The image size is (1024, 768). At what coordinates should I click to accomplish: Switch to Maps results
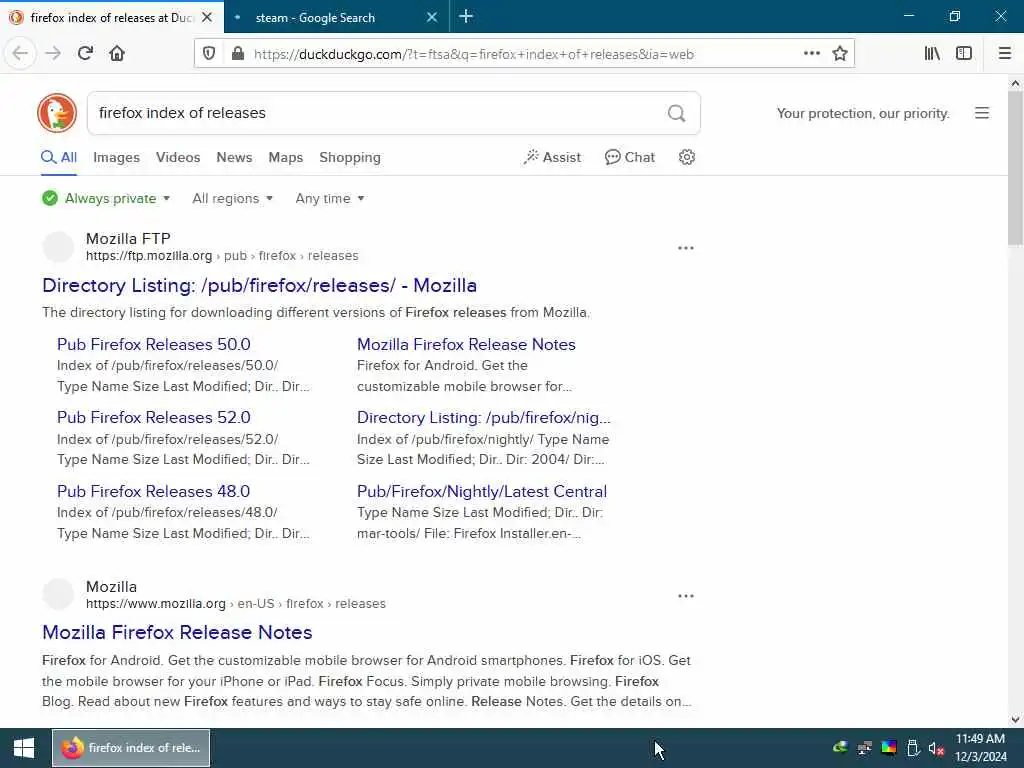click(285, 157)
